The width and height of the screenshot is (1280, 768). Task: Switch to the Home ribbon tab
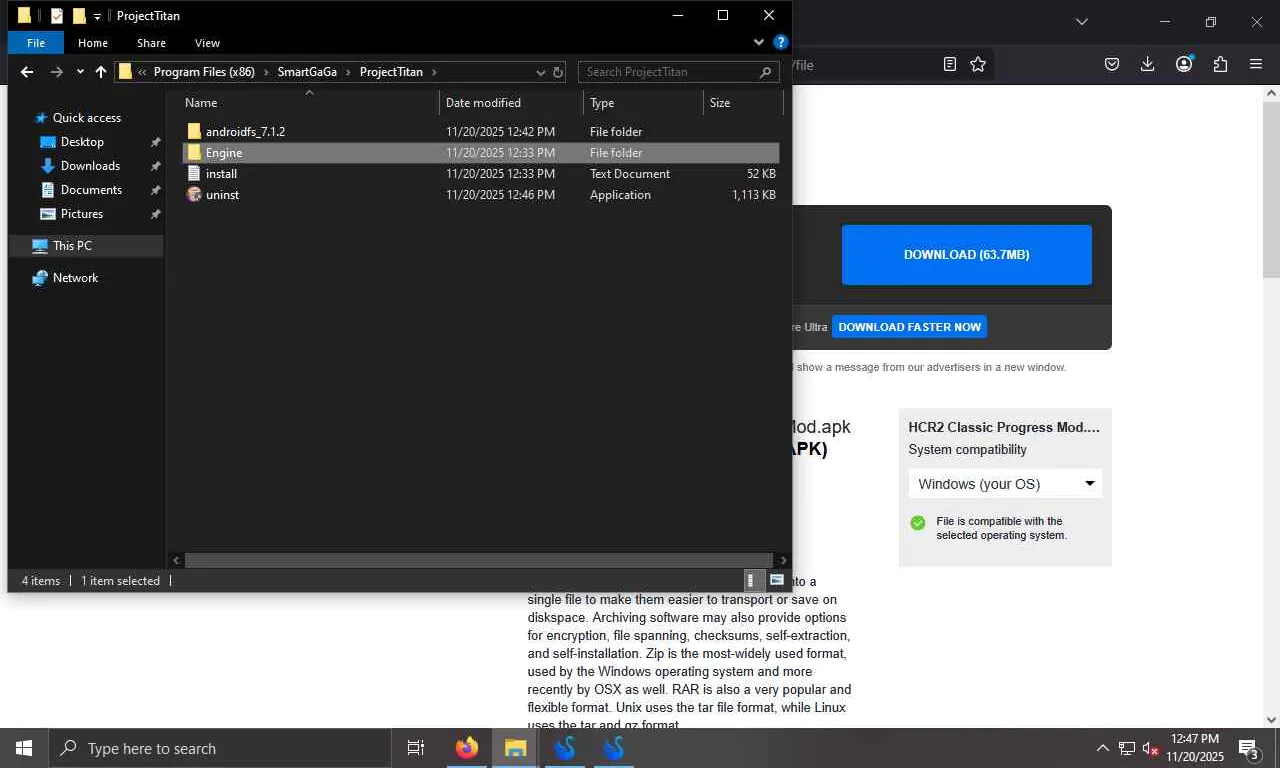coord(93,43)
